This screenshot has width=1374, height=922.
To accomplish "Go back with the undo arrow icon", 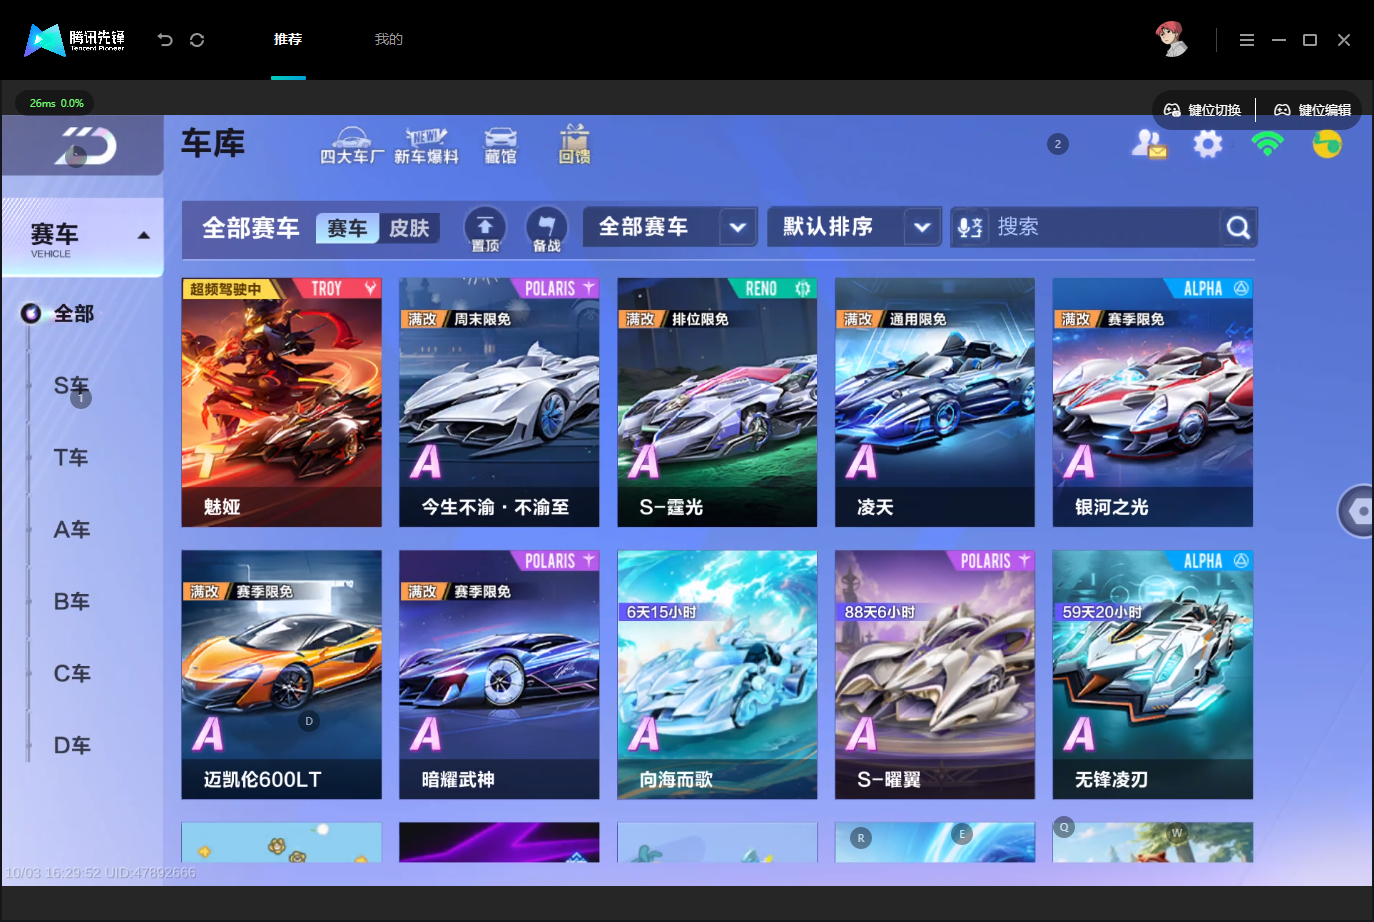I will (x=165, y=40).
